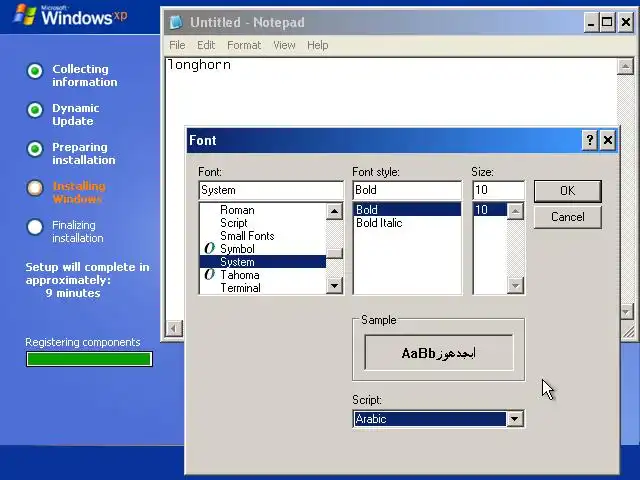Click the Sample preview box text

[x=438, y=353]
